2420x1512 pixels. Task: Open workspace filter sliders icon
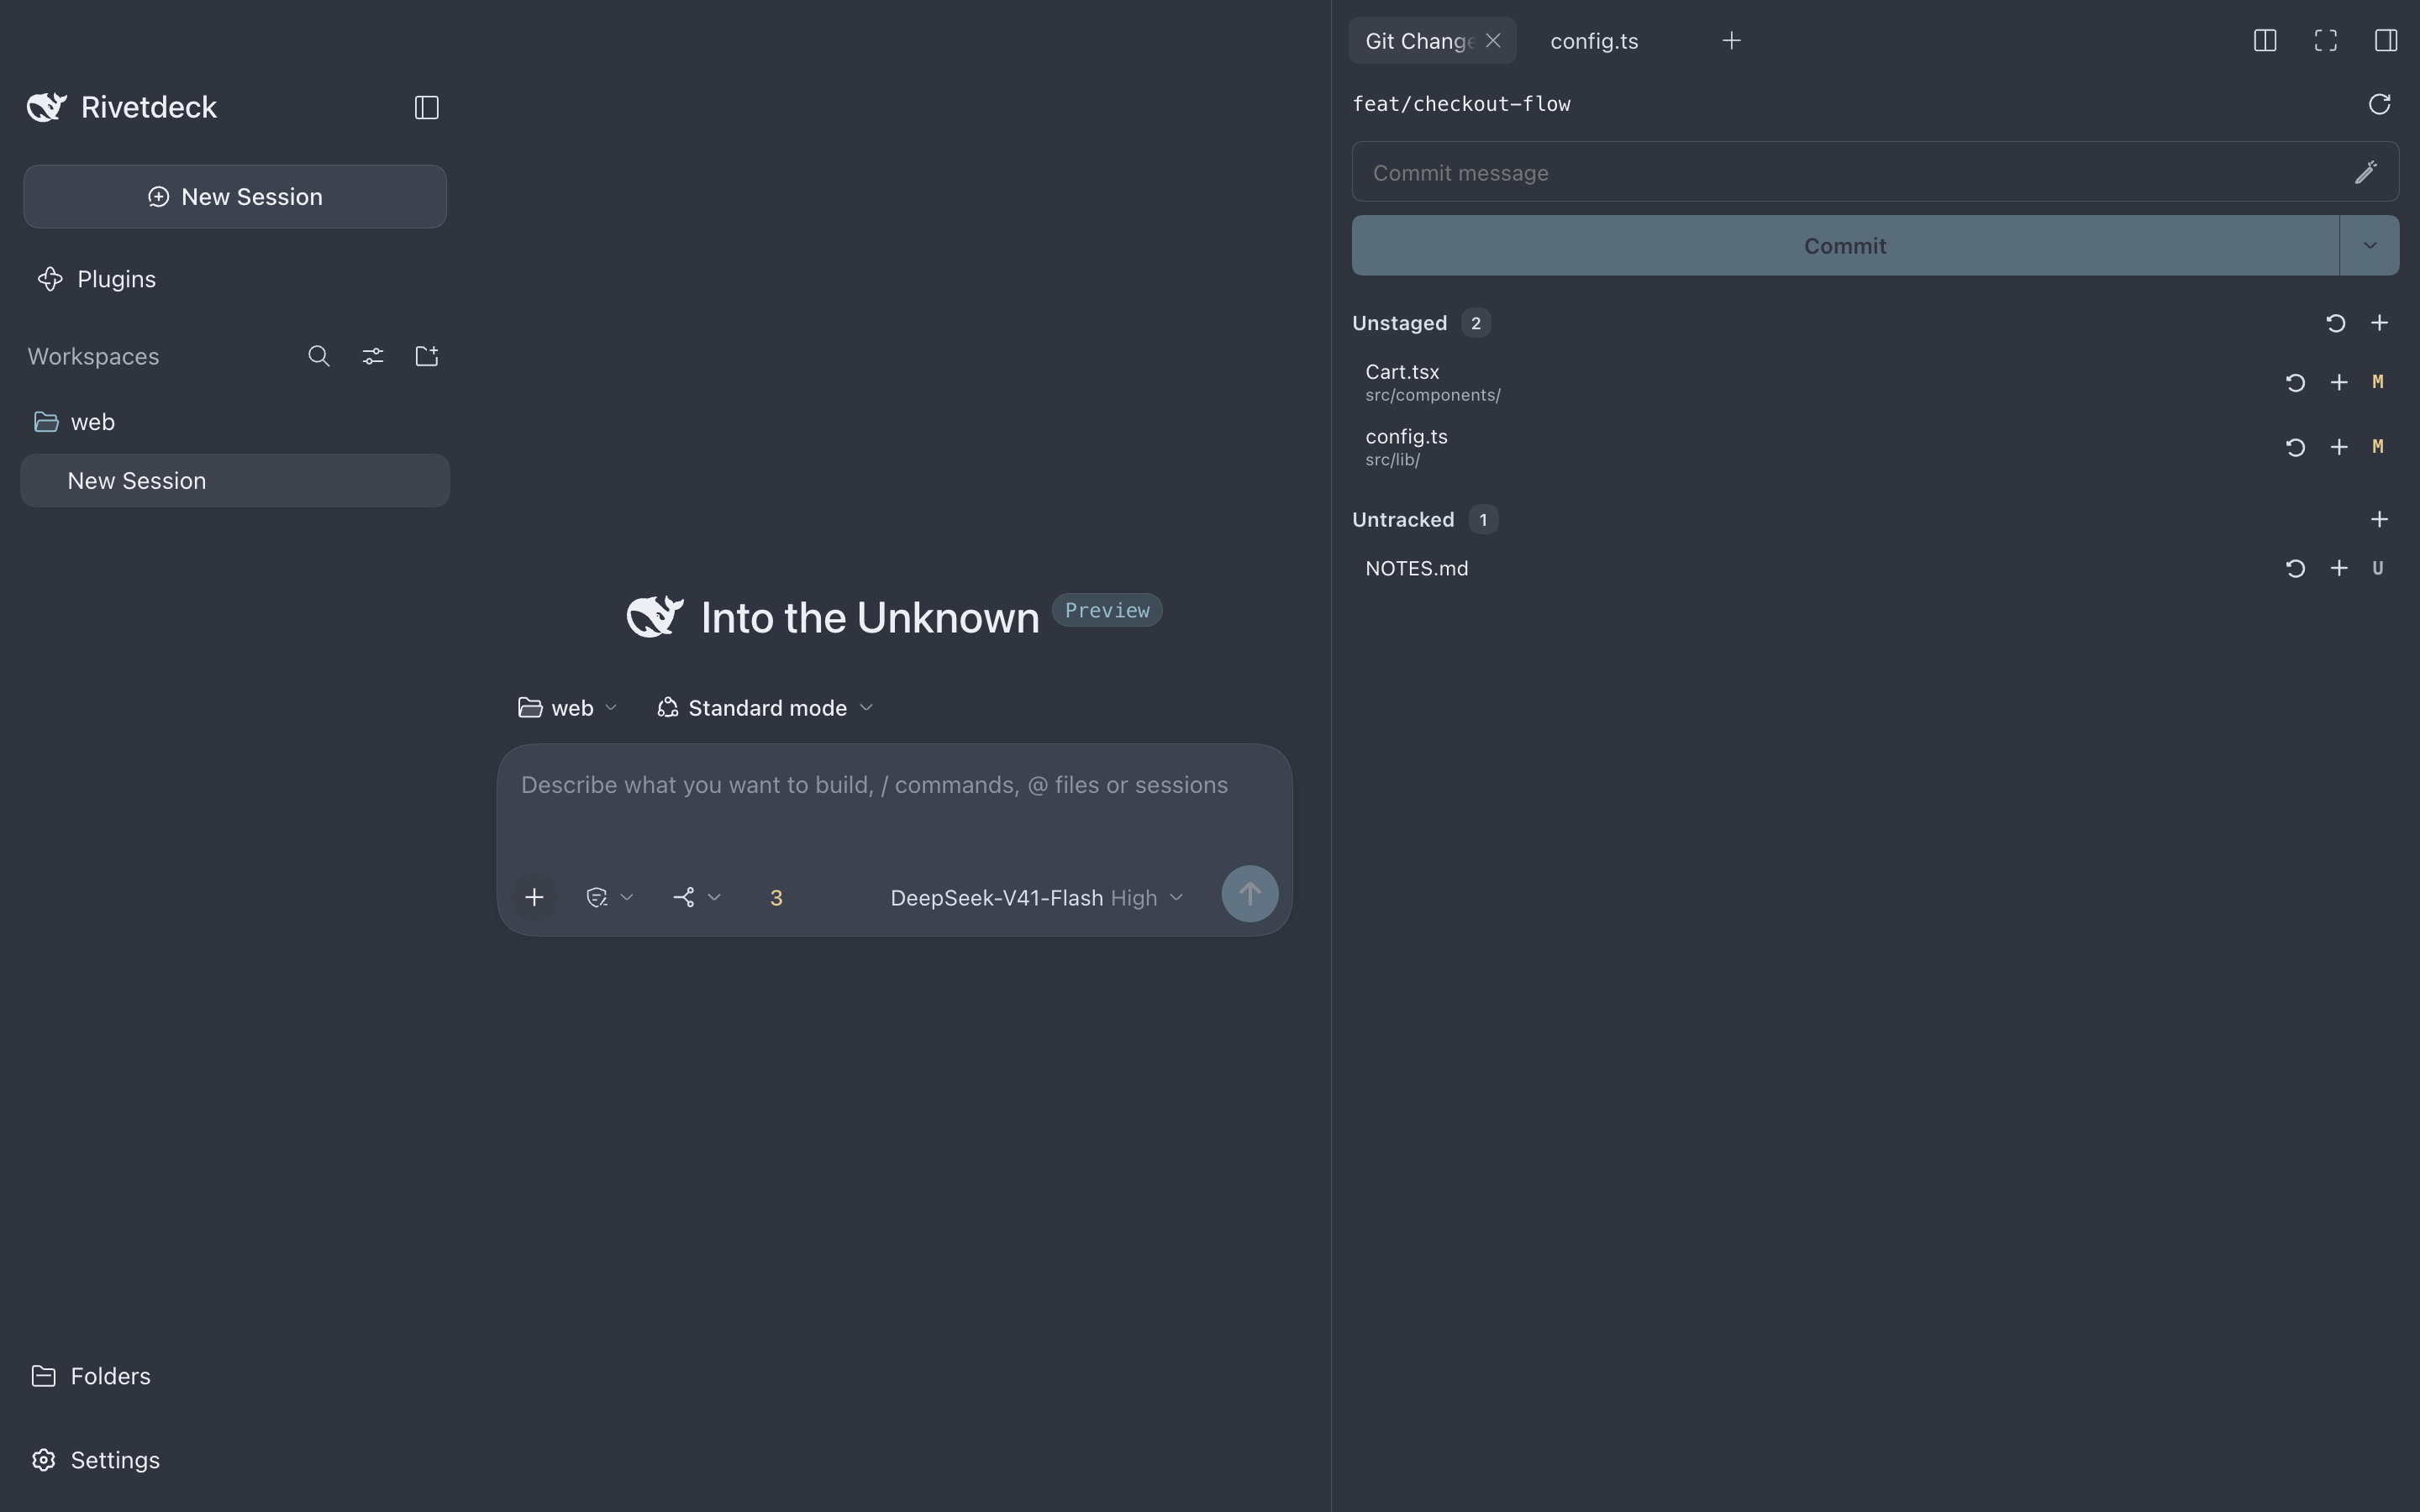pos(373,356)
